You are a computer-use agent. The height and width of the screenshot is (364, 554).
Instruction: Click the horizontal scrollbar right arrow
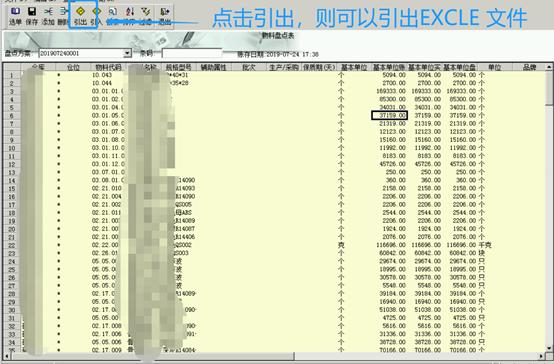pos(542,356)
